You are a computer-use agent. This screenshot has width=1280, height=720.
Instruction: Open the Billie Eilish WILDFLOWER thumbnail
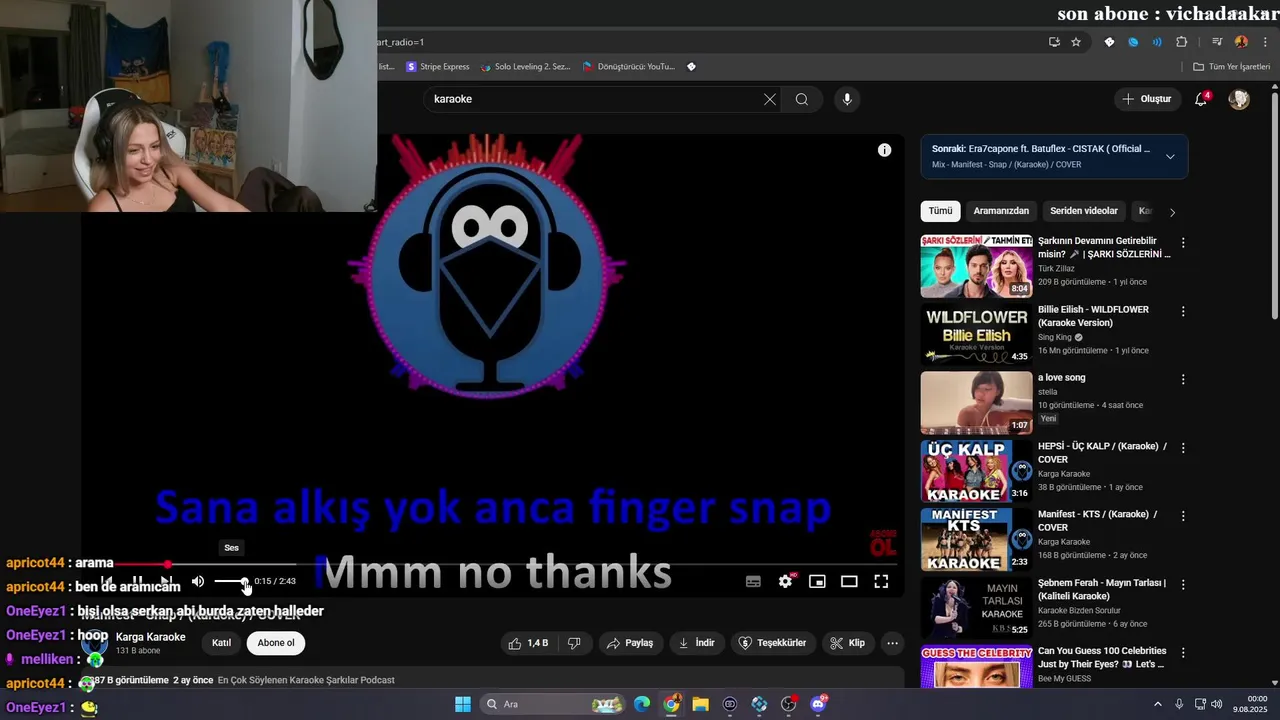tap(976, 334)
